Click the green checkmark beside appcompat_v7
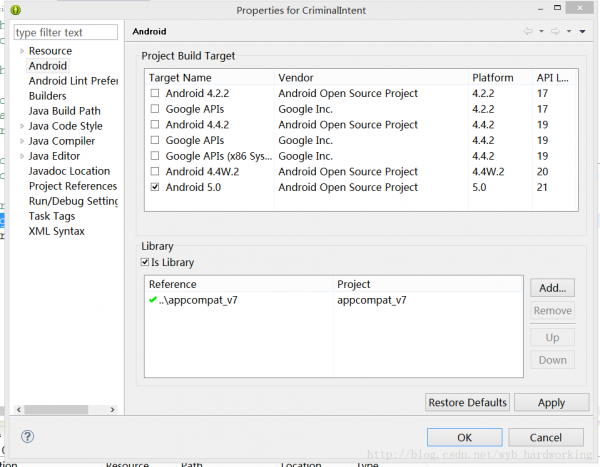The image size is (600, 467). point(153,299)
